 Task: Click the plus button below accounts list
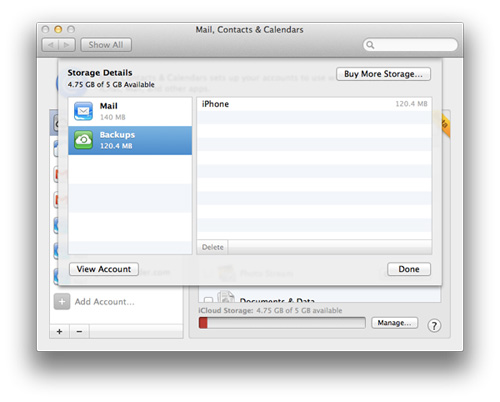[x=60, y=332]
